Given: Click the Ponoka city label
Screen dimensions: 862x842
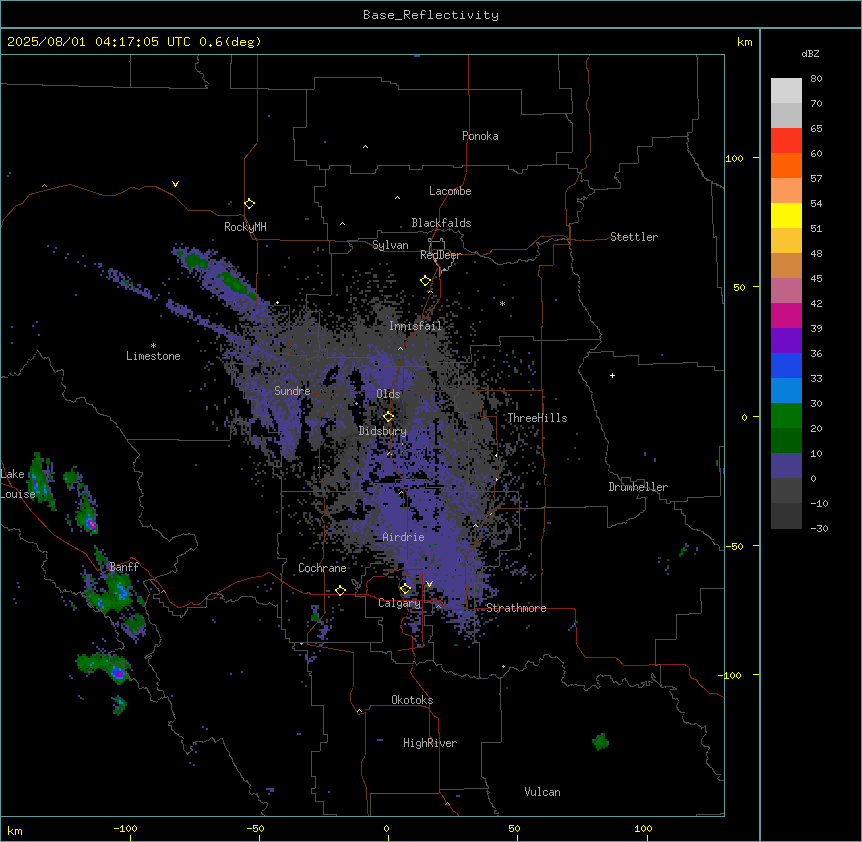Looking at the screenshot, I should tap(480, 136).
